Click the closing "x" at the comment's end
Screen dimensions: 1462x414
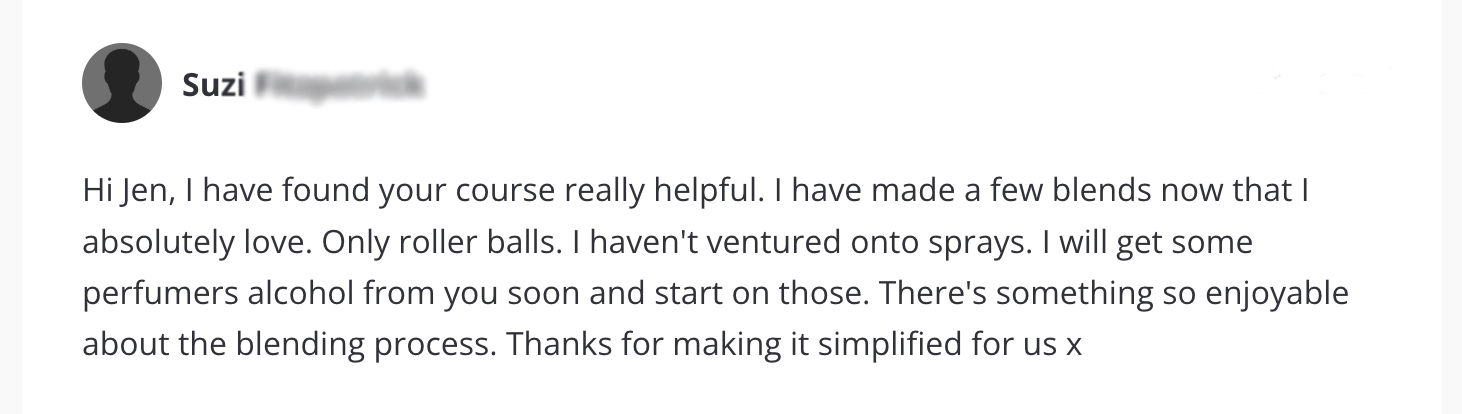coord(1073,347)
